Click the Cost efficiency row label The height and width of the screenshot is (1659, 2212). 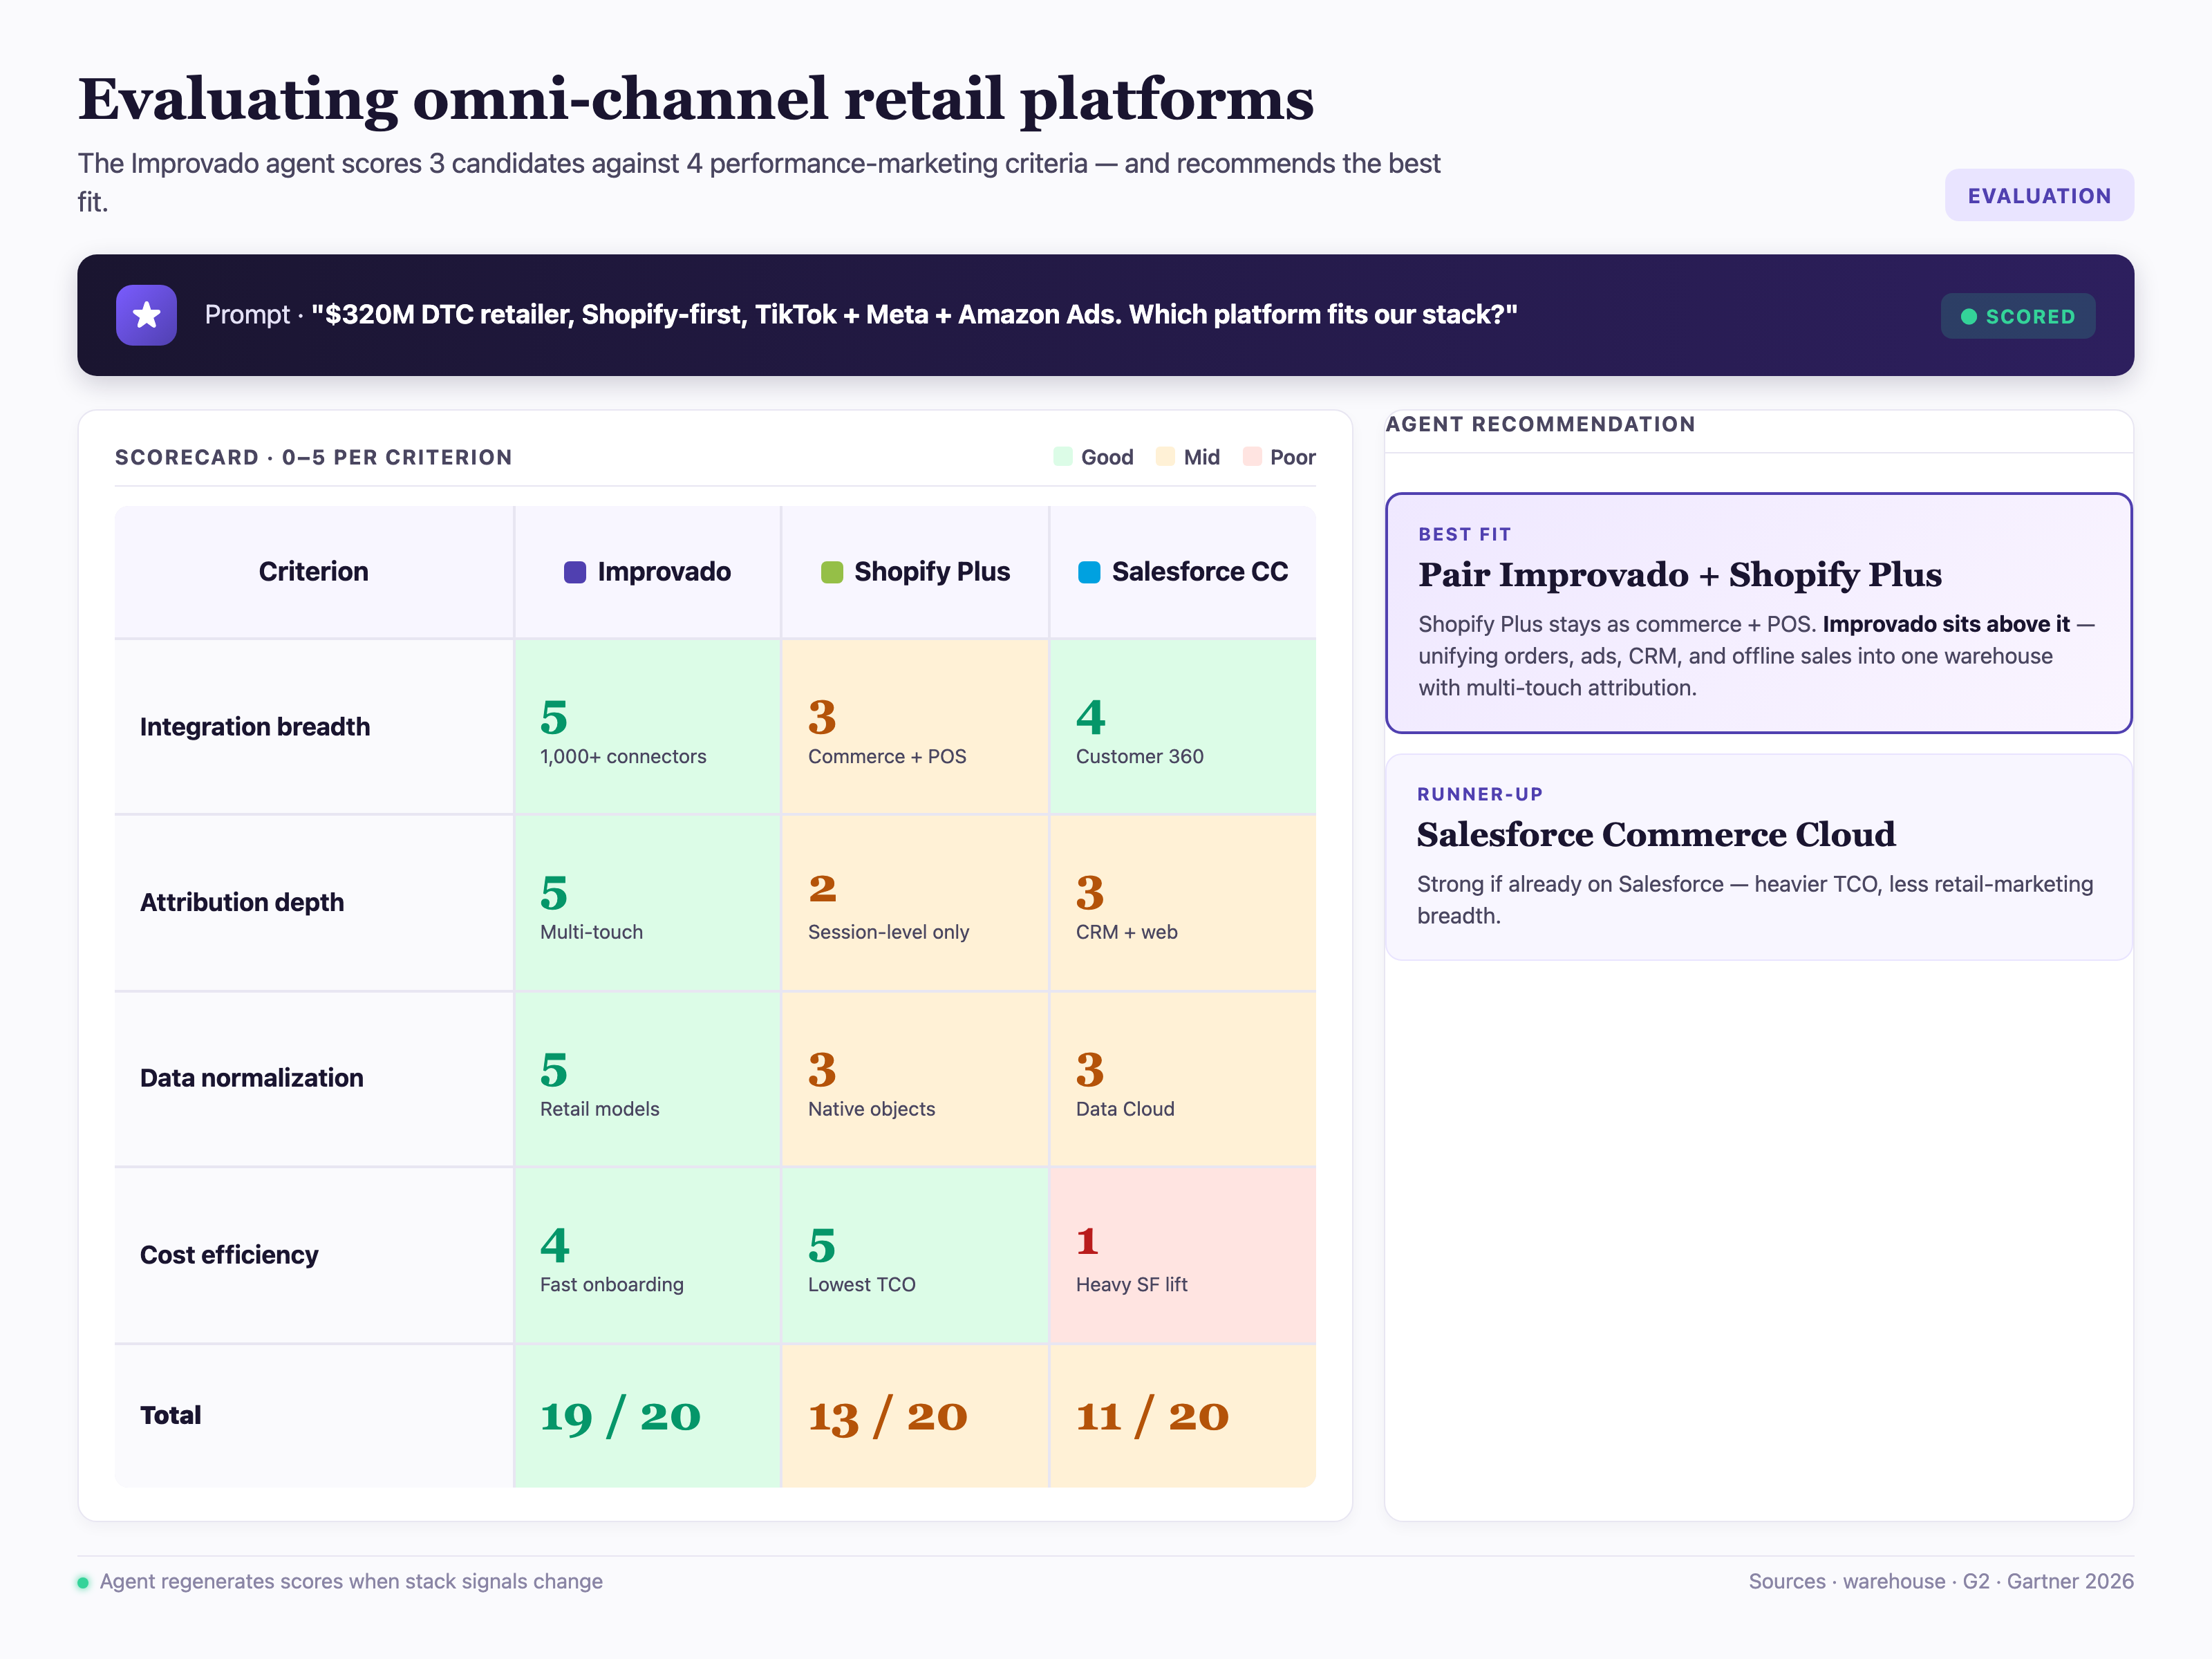point(229,1255)
